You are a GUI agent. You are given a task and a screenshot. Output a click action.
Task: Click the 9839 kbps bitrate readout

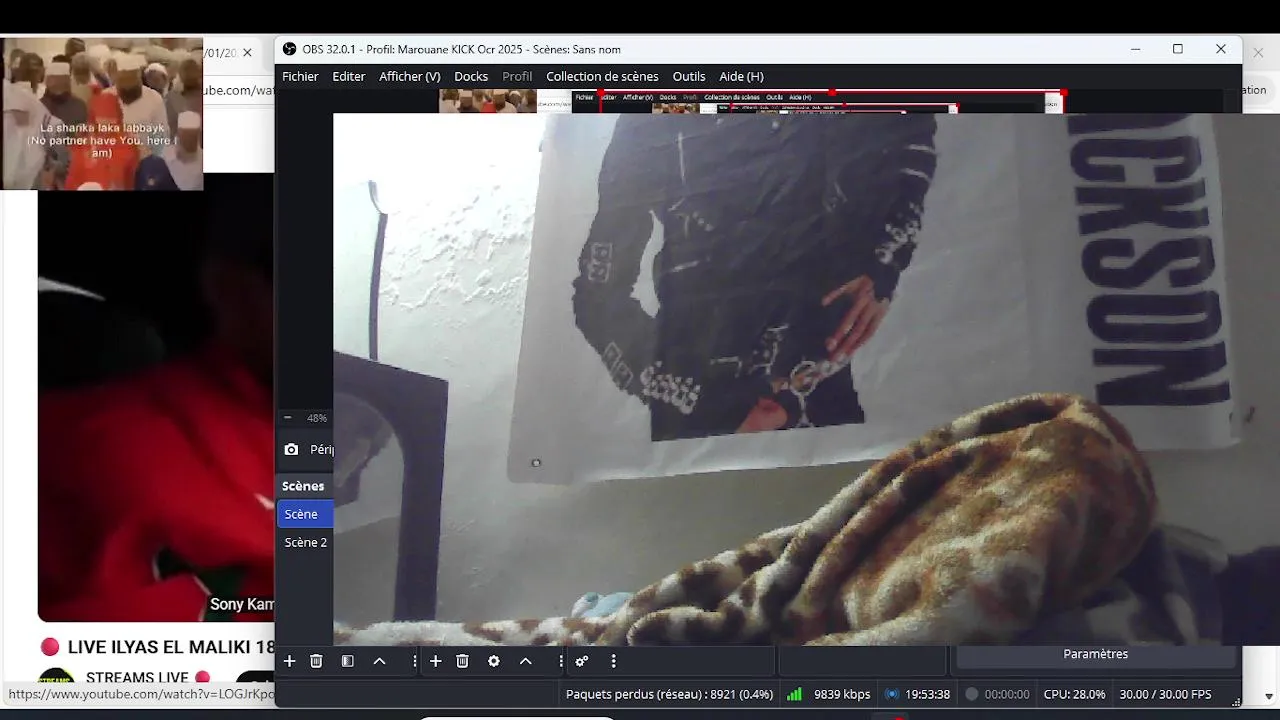[x=842, y=694]
